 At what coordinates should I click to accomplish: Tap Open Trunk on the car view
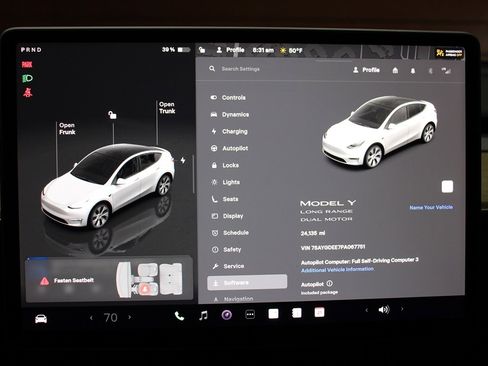coord(167,108)
